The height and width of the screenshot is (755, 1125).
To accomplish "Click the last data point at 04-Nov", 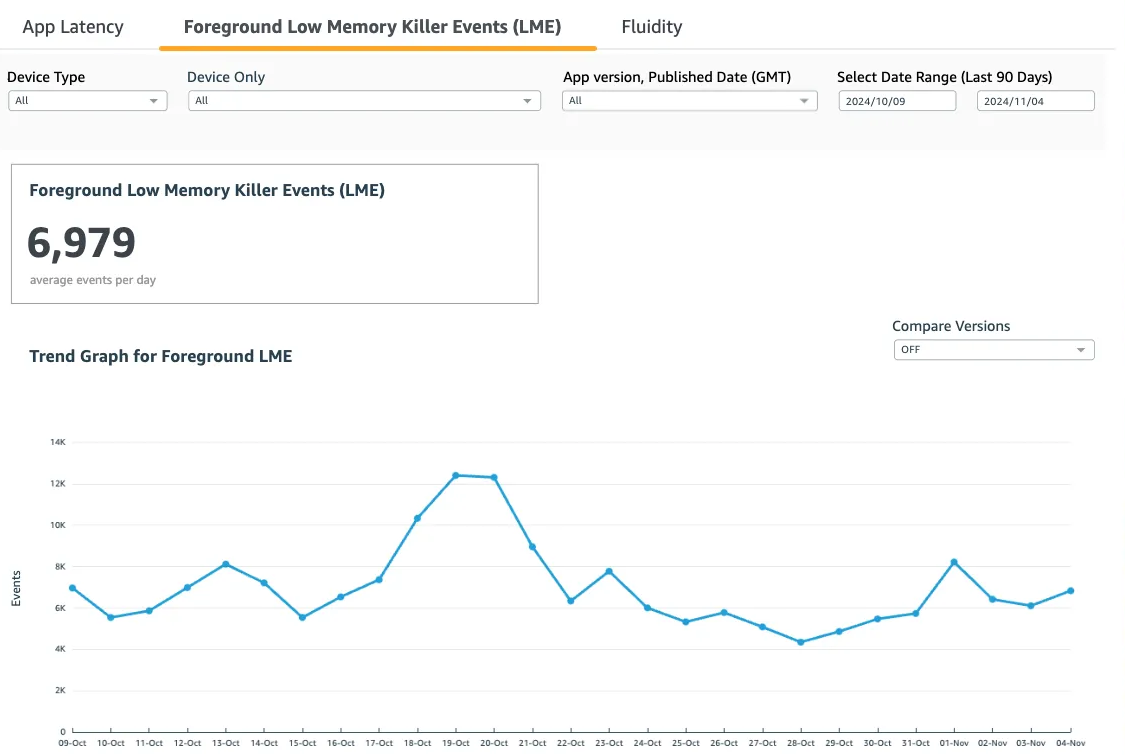I will point(1070,591).
